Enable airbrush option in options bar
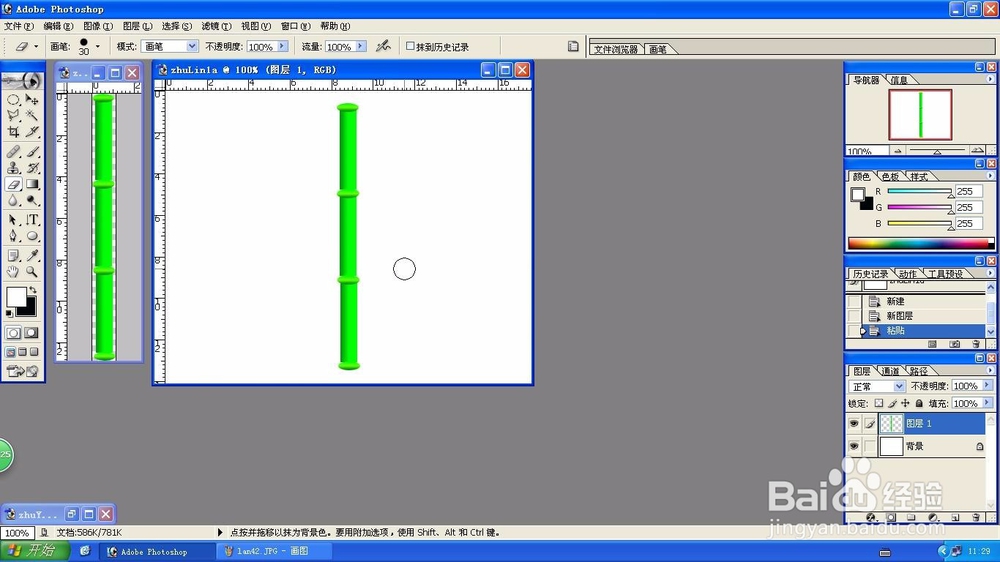1000x562 pixels. coord(383,46)
